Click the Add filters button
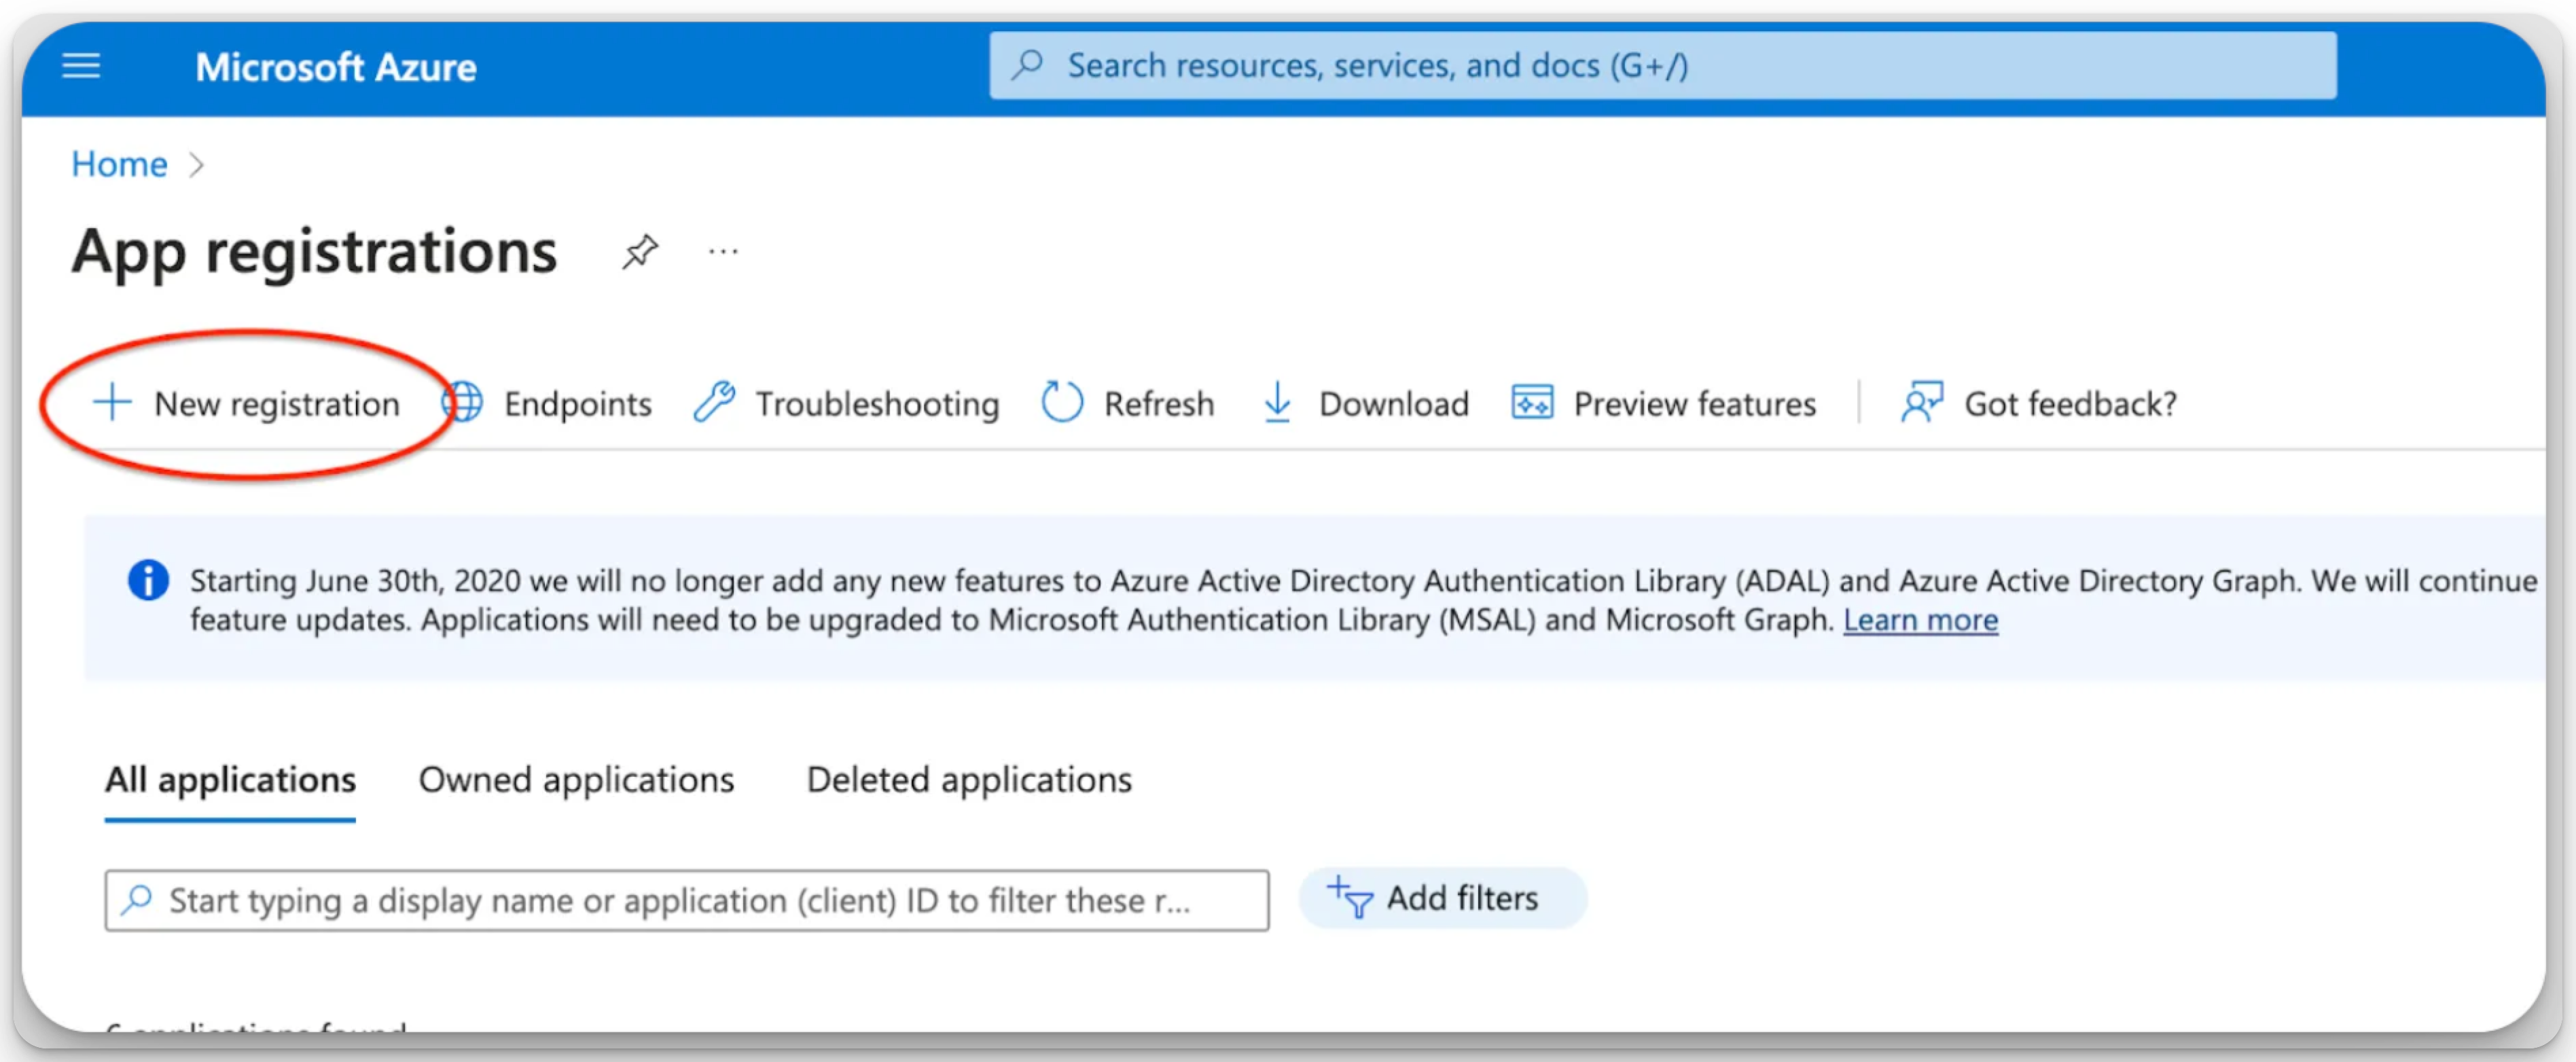 [1442, 898]
